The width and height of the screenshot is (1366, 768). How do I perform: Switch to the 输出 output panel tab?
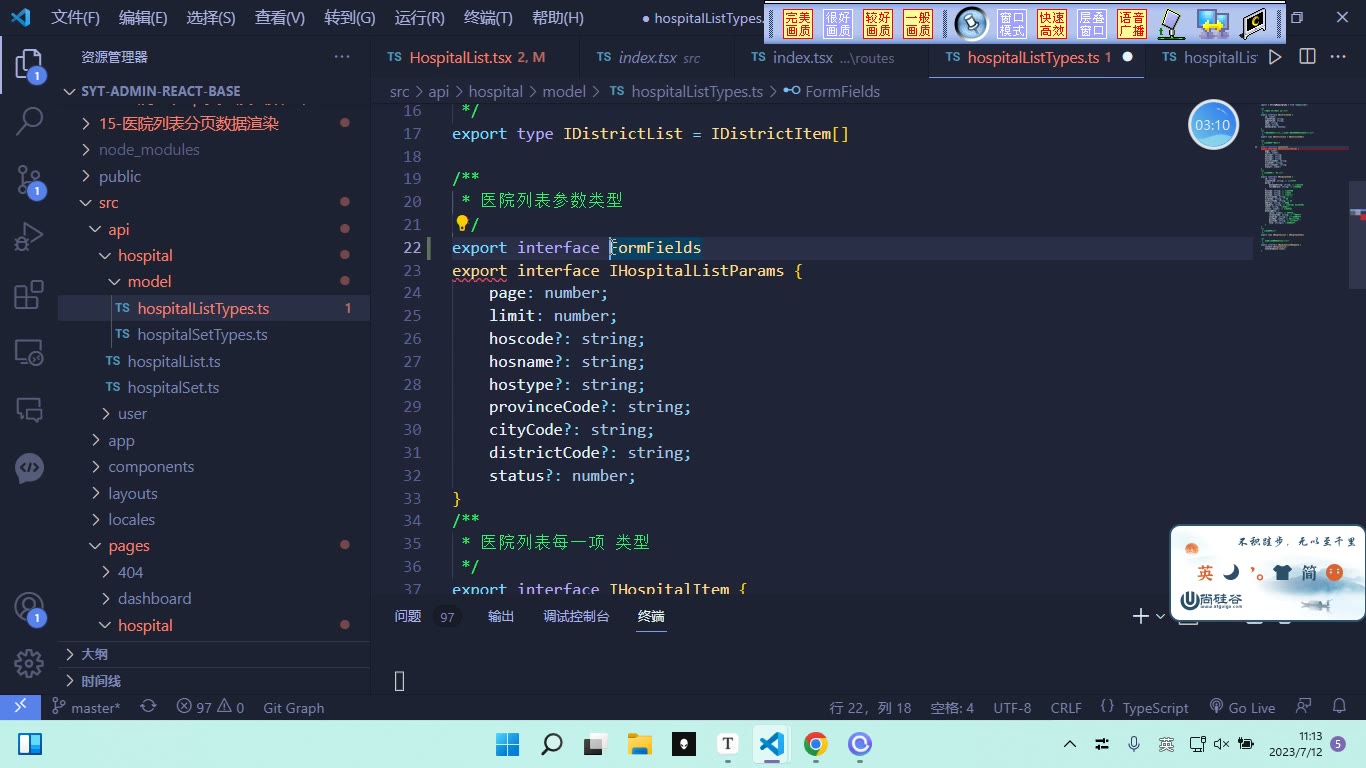click(x=501, y=616)
